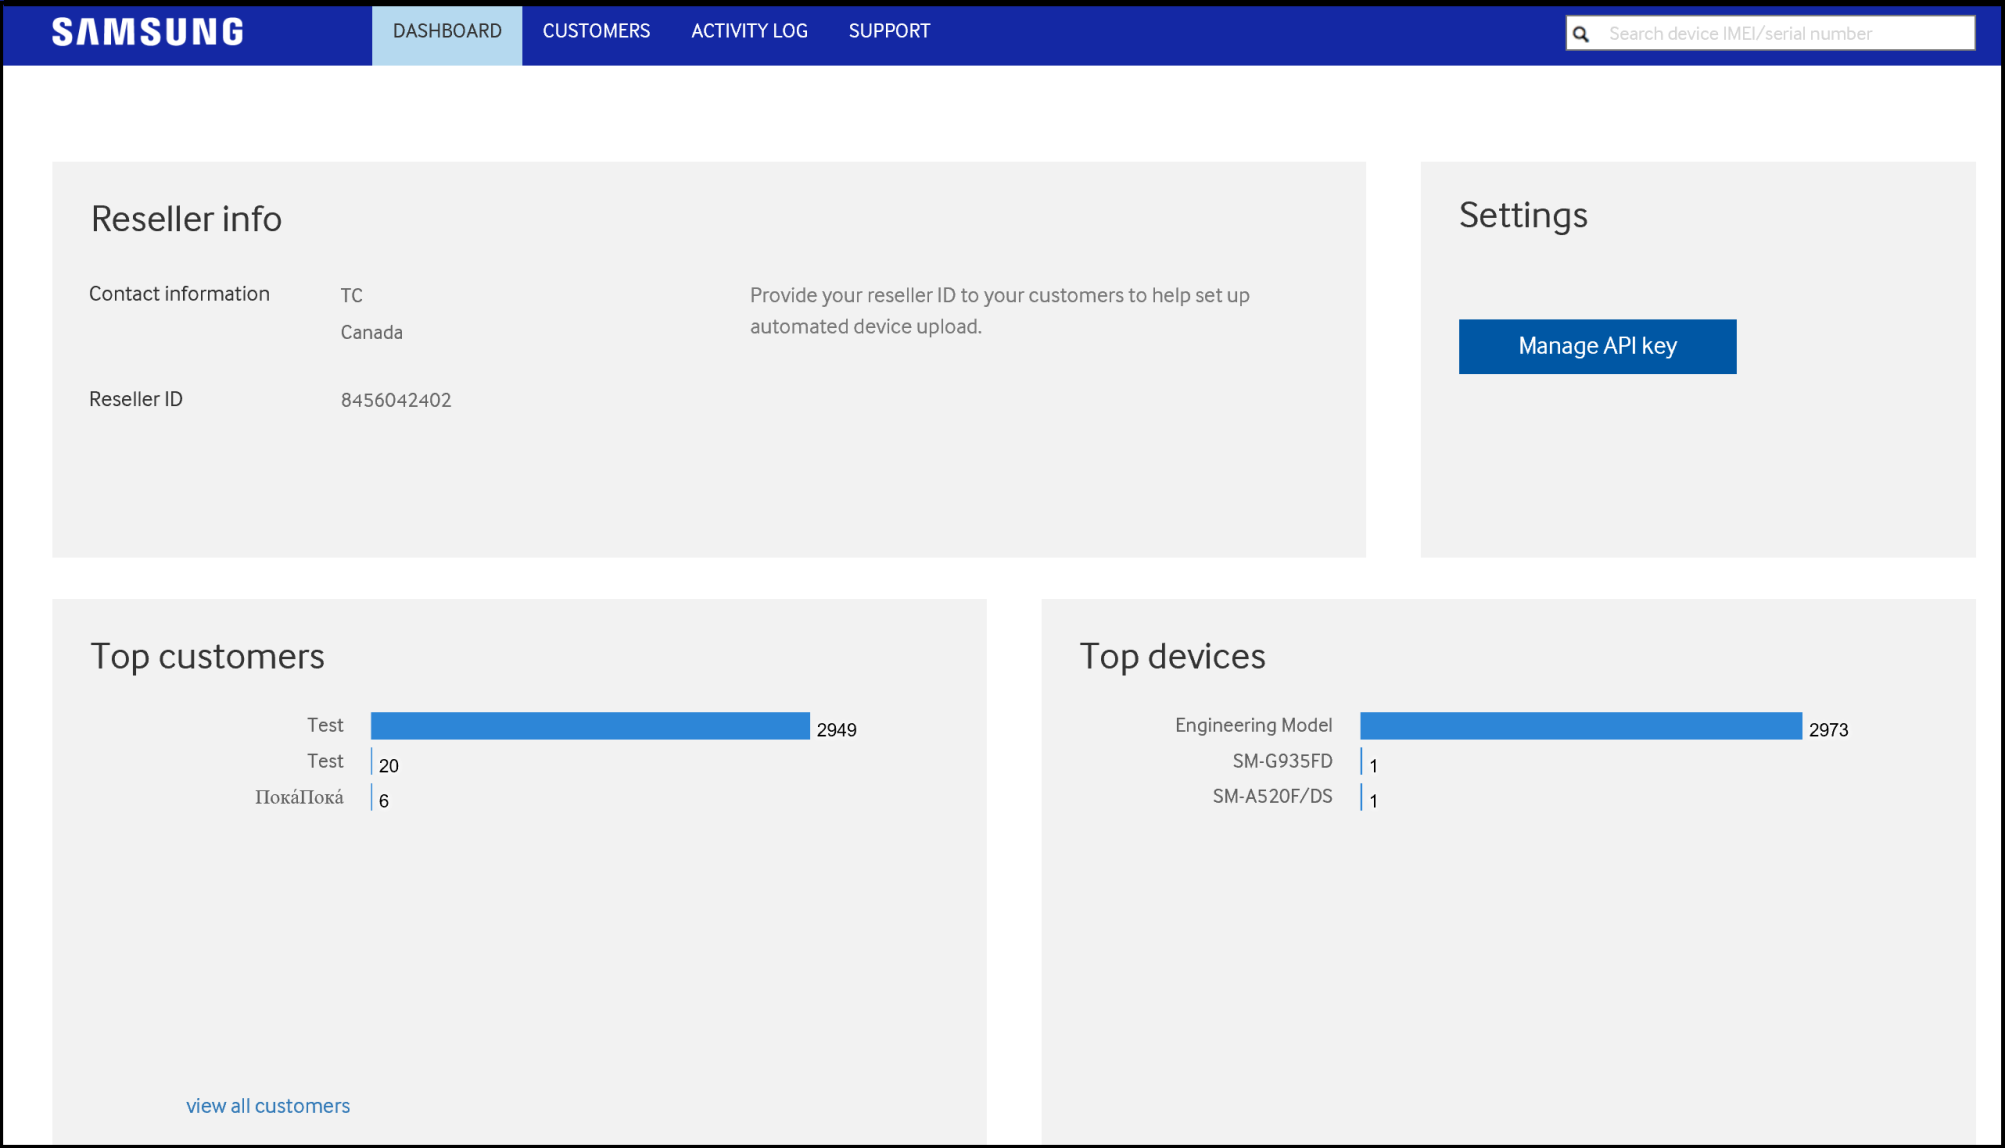Click the Test customer bar showing 2949
The image size is (2005, 1148).
tap(590, 726)
